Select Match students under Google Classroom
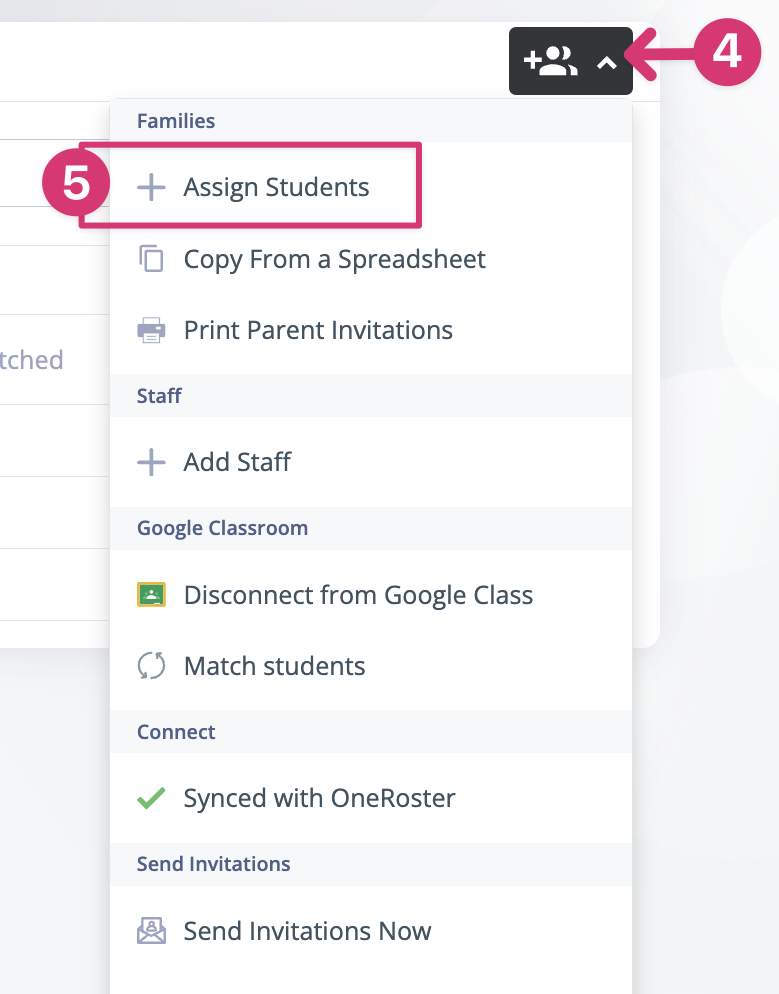The width and height of the screenshot is (779, 994). click(273, 666)
